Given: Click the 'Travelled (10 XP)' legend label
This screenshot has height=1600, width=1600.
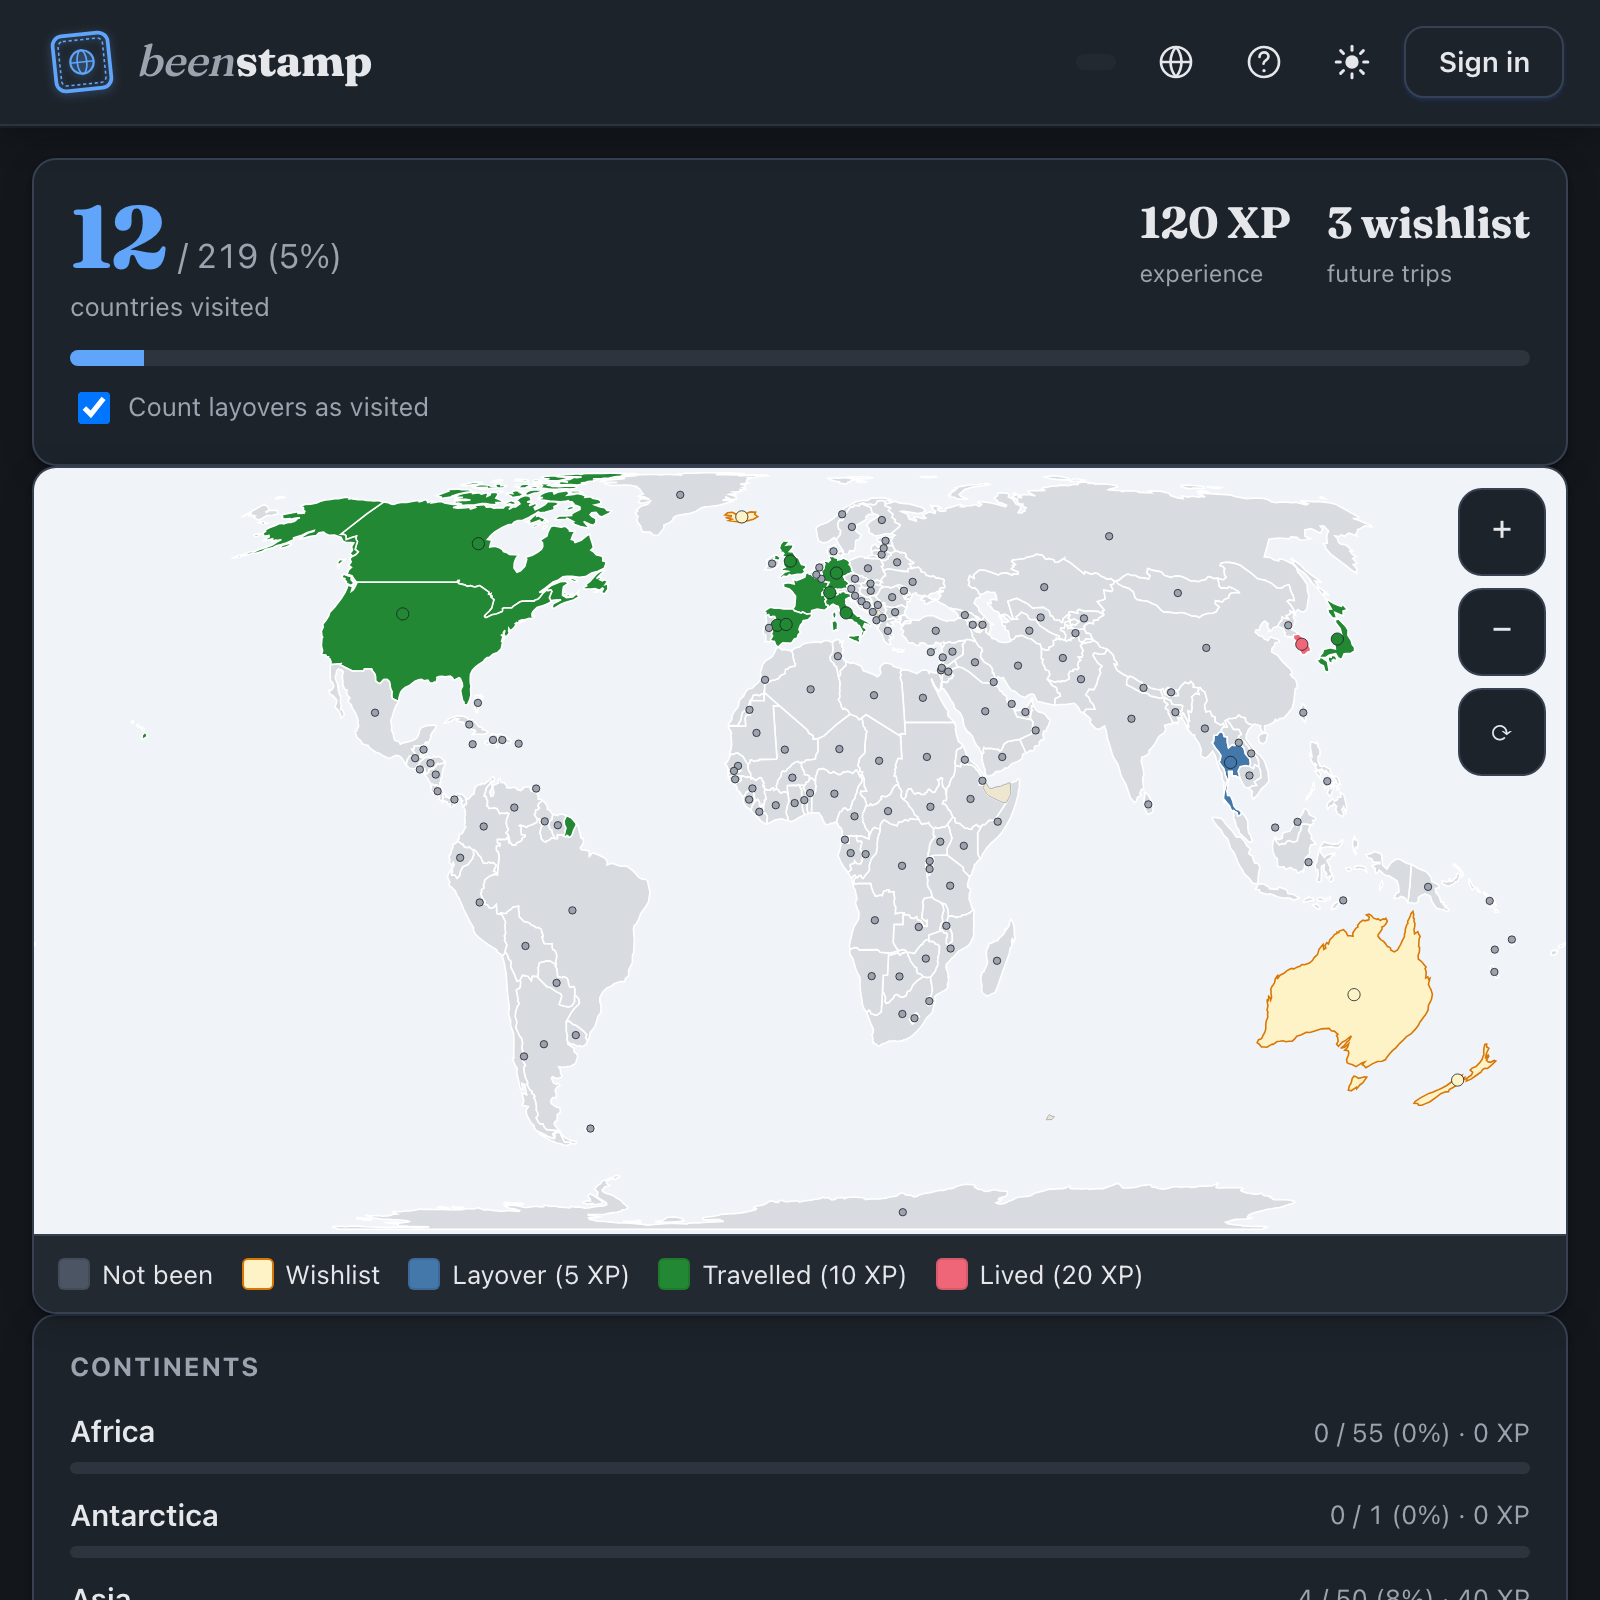Looking at the screenshot, I should [804, 1275].
